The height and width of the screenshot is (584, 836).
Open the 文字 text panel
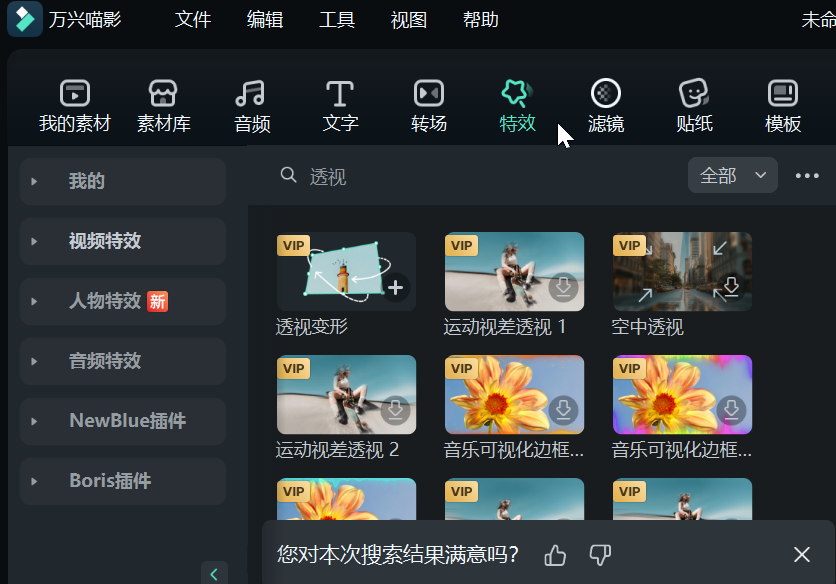click(340, 106)
